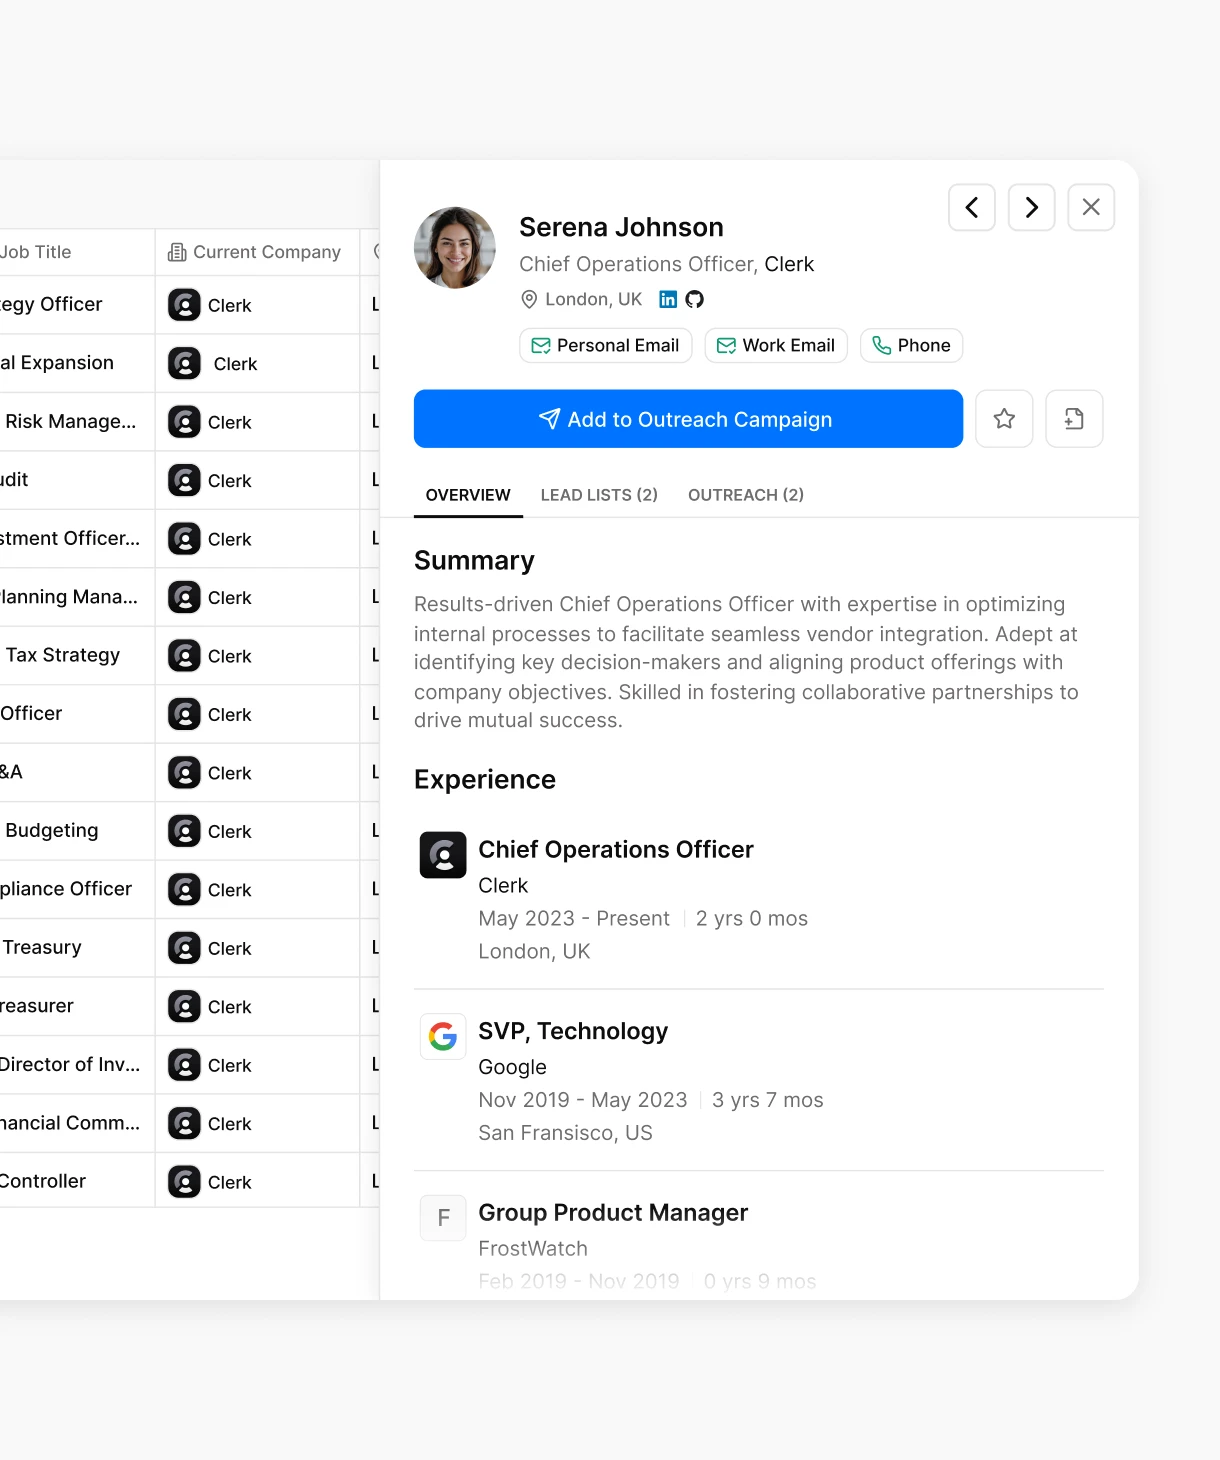Click the Clerk link beside Chief Operations Officer
This screenshot has width=1220, height=1460.
pyautogui.click(x=789, y=264)
